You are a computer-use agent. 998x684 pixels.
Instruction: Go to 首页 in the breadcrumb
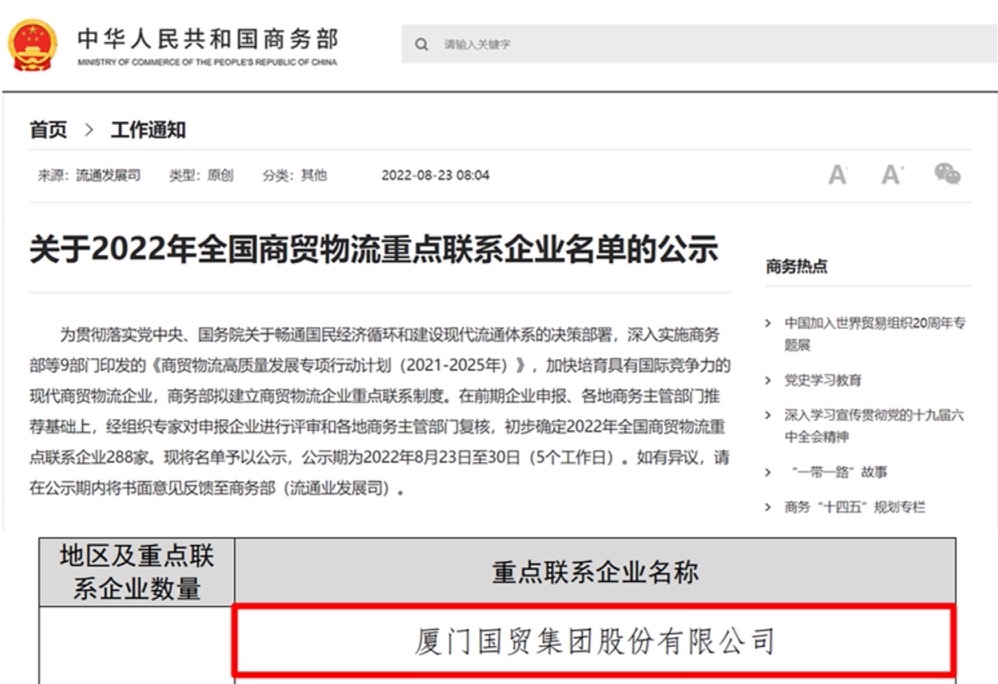pos(48,130)
